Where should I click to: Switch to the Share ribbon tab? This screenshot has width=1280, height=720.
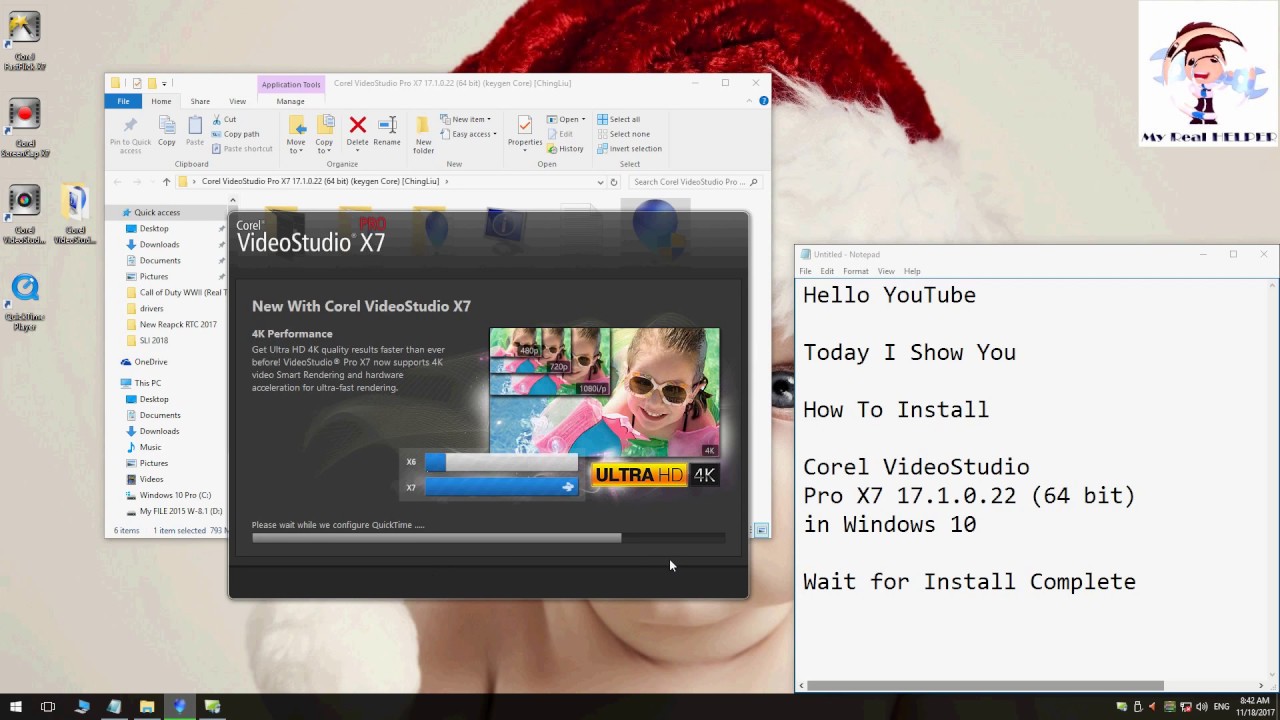200,101
